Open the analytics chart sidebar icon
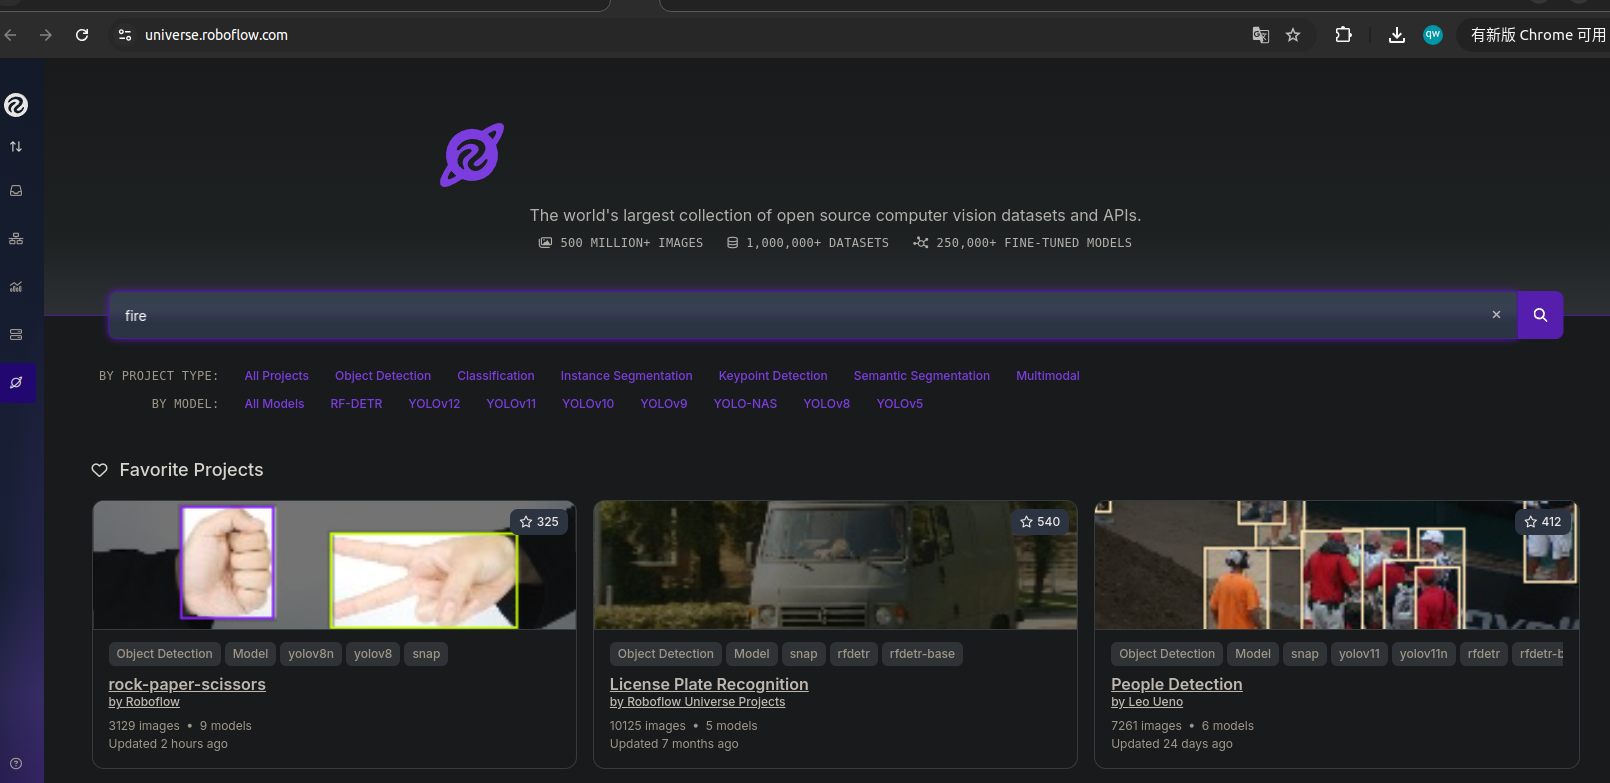The height and width of the screenshot is (783, 1610). [x=16, y=286]
